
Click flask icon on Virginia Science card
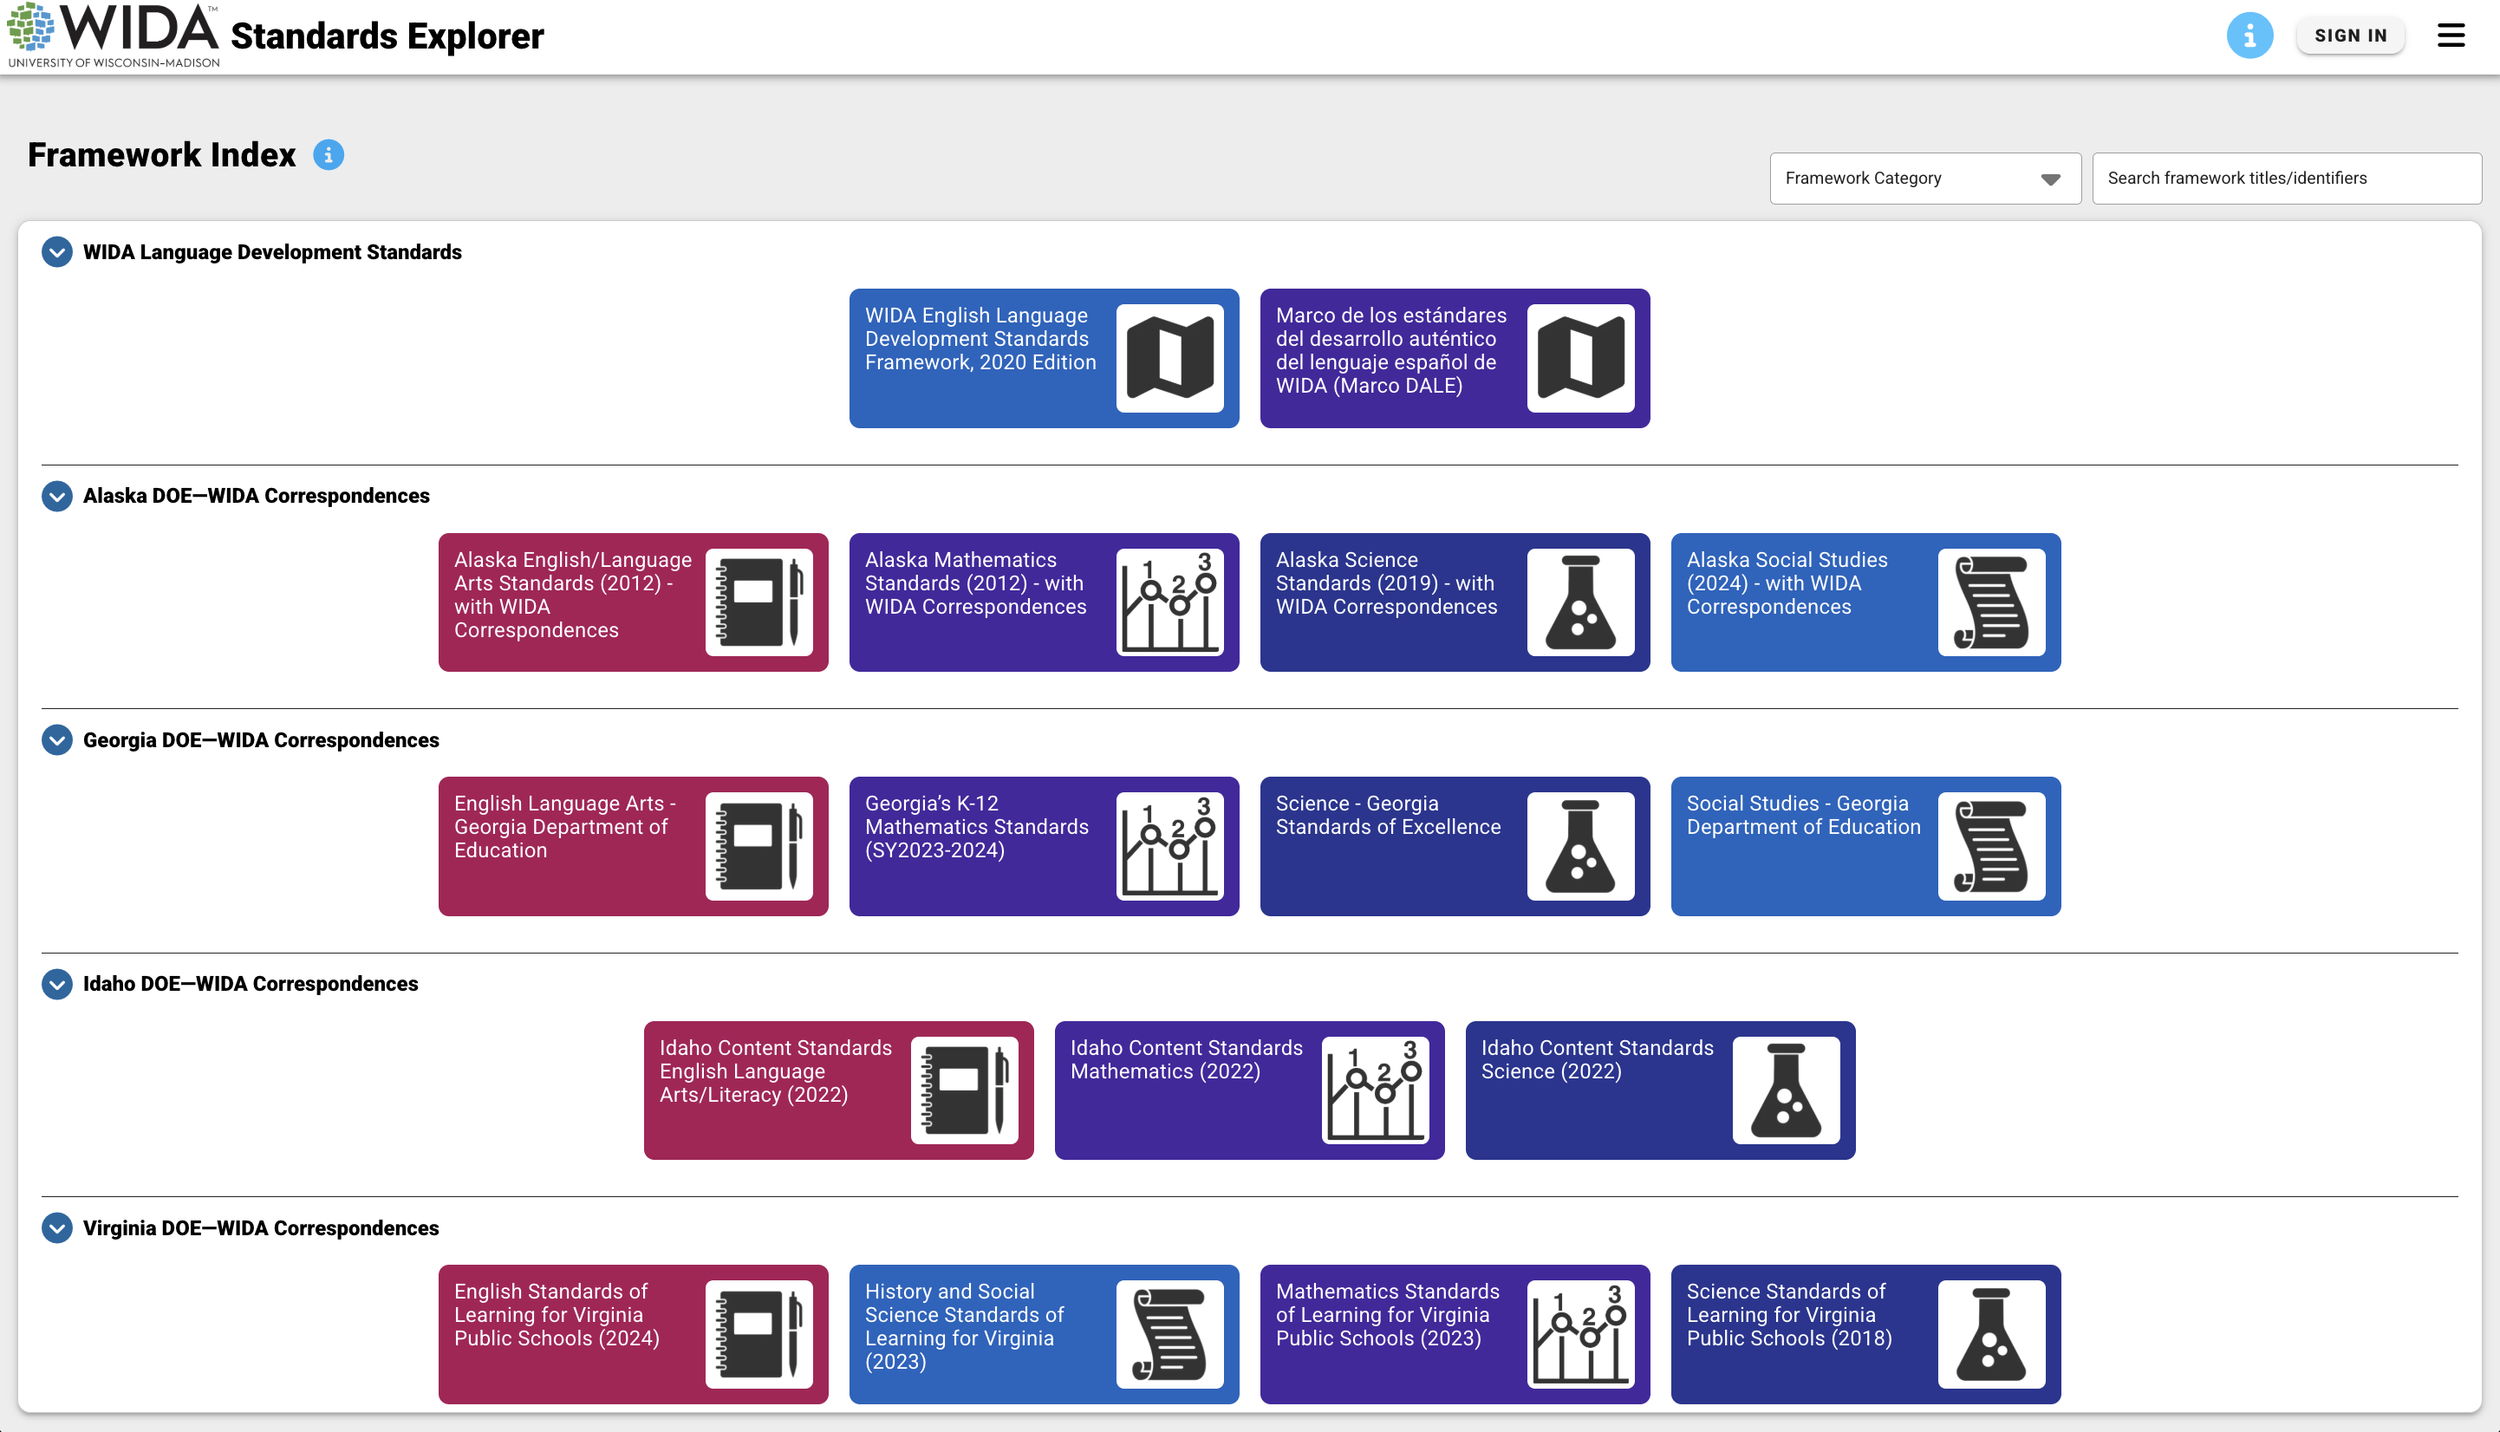click(1992, 1334)
